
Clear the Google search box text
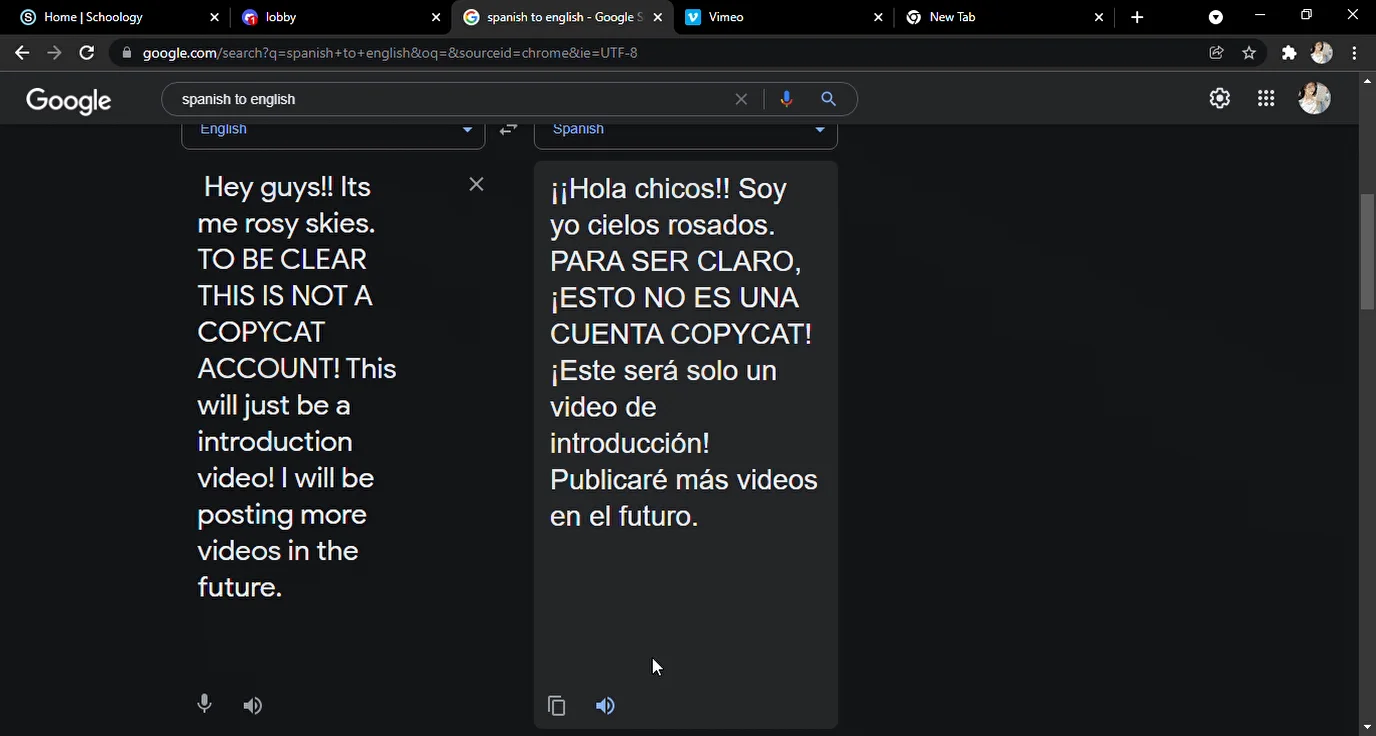[x=741, y=99]
